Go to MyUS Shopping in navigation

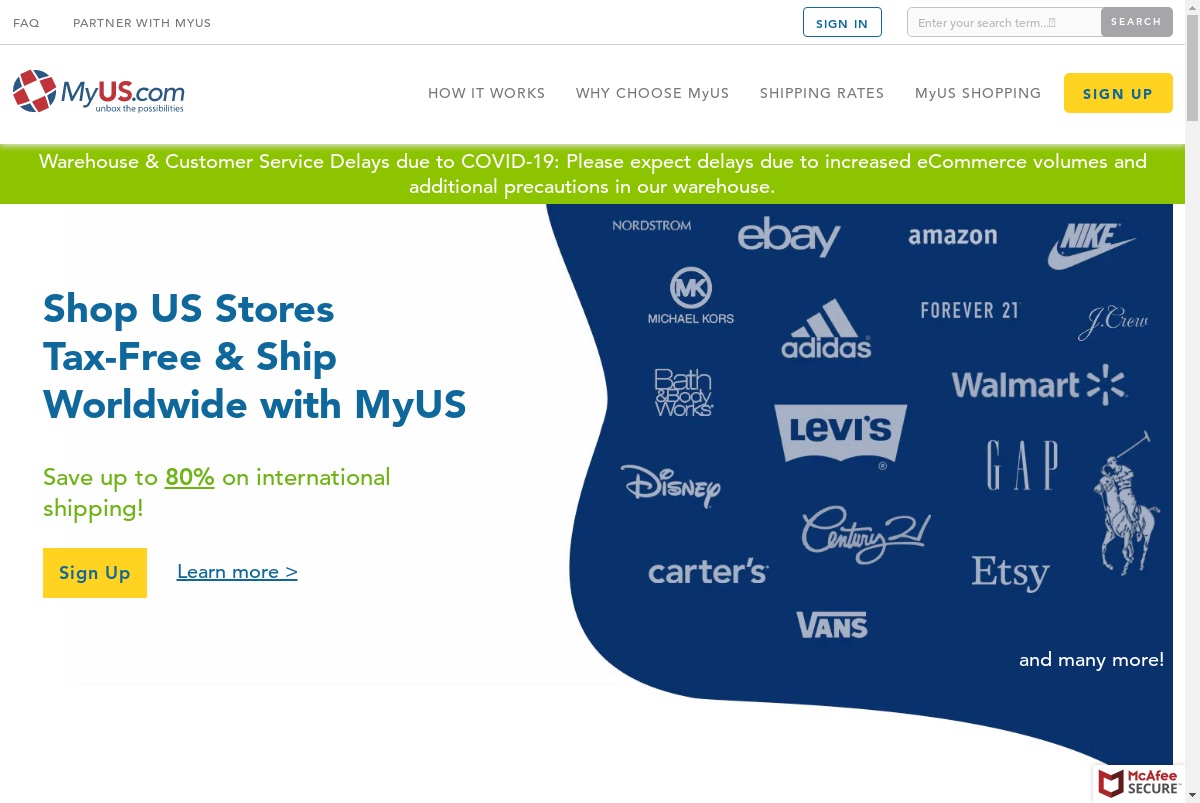(978, 93)
